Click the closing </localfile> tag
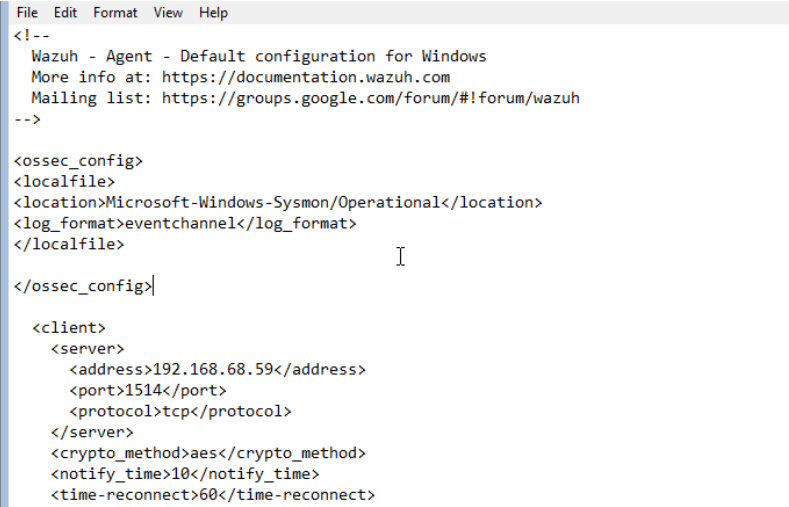This screenshot has width=789, height=507. pyautogui.click(x=69, y=244)
